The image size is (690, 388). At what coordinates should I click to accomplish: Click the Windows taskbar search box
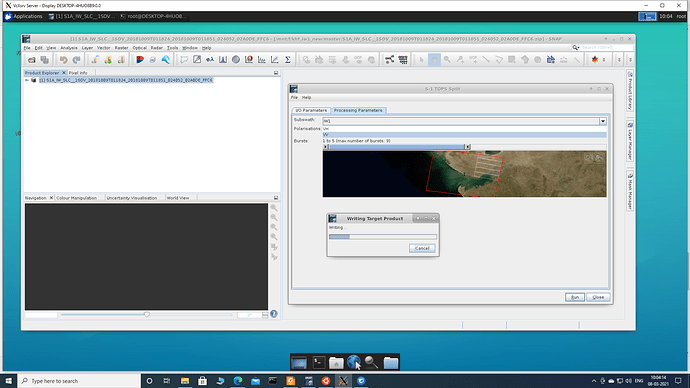click(x=79, y=381)
